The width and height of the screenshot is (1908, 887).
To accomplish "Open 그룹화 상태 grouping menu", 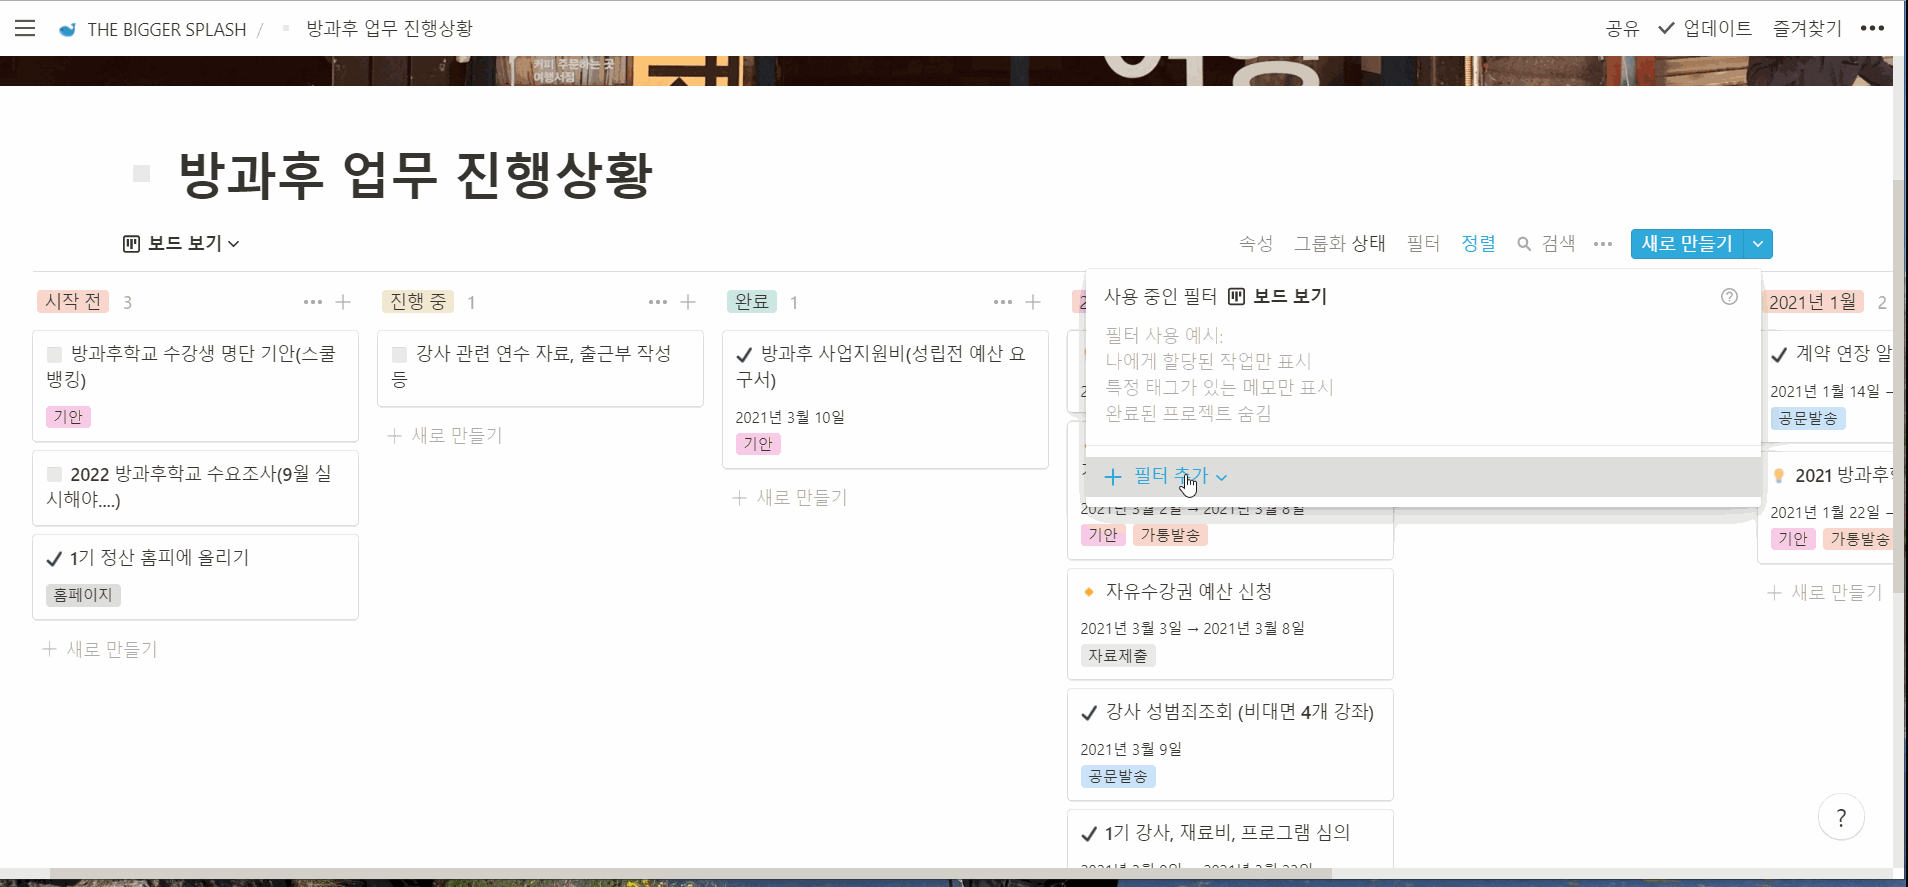I will [1340, 244].
